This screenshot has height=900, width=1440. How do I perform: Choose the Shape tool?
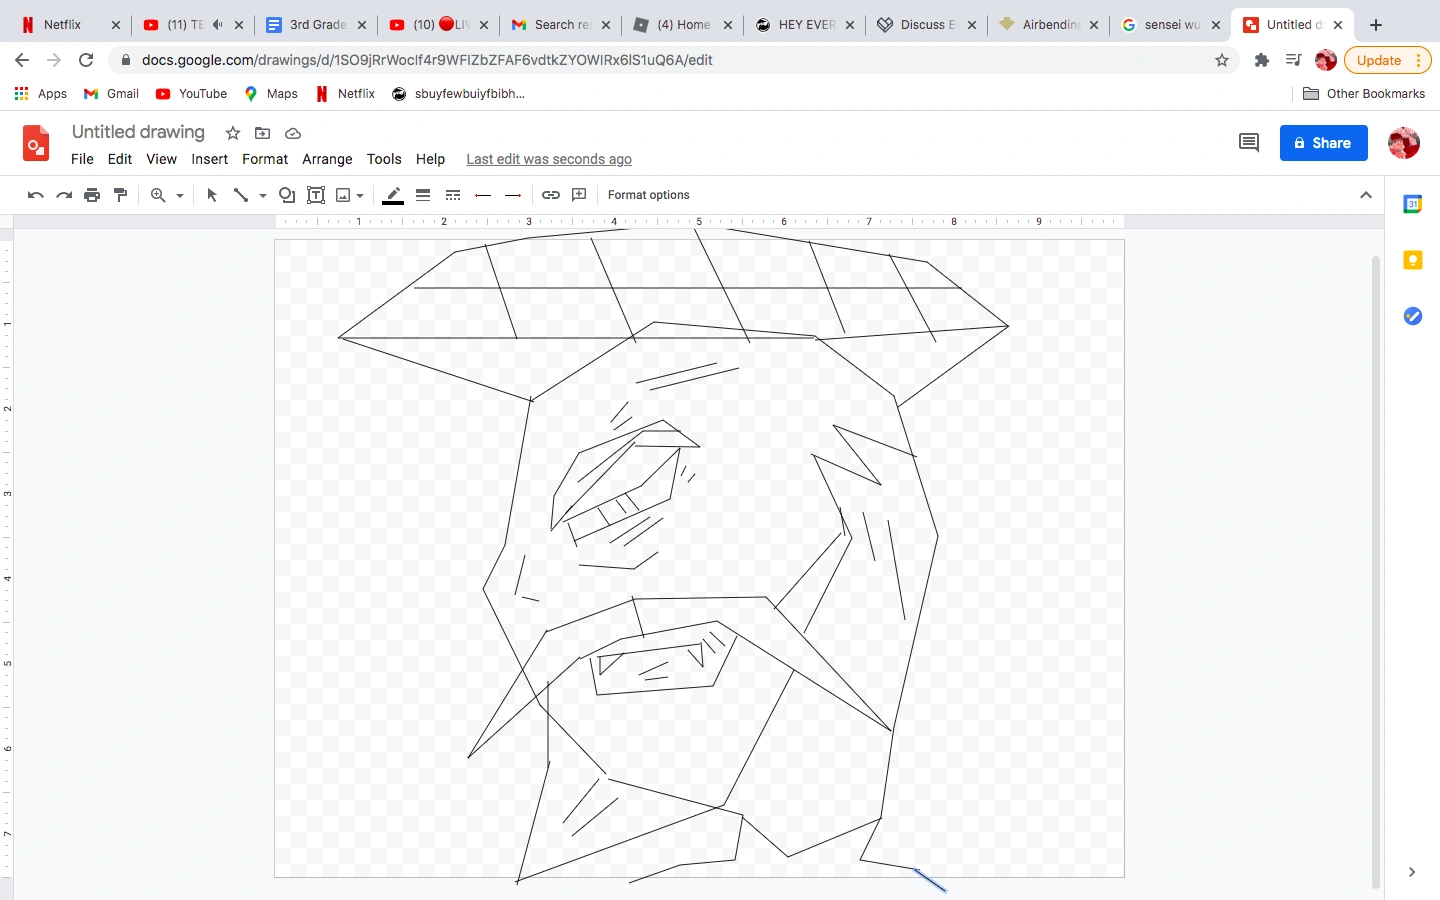[x=287, y=194]
